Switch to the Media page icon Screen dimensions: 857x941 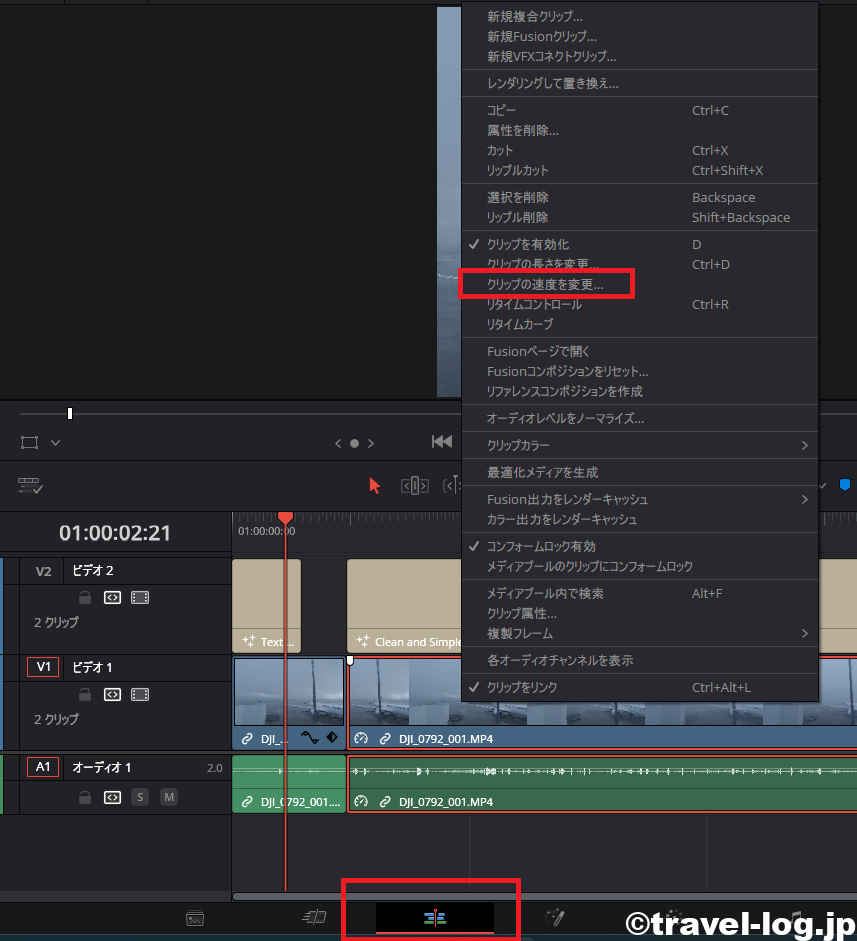coord(195,918)
